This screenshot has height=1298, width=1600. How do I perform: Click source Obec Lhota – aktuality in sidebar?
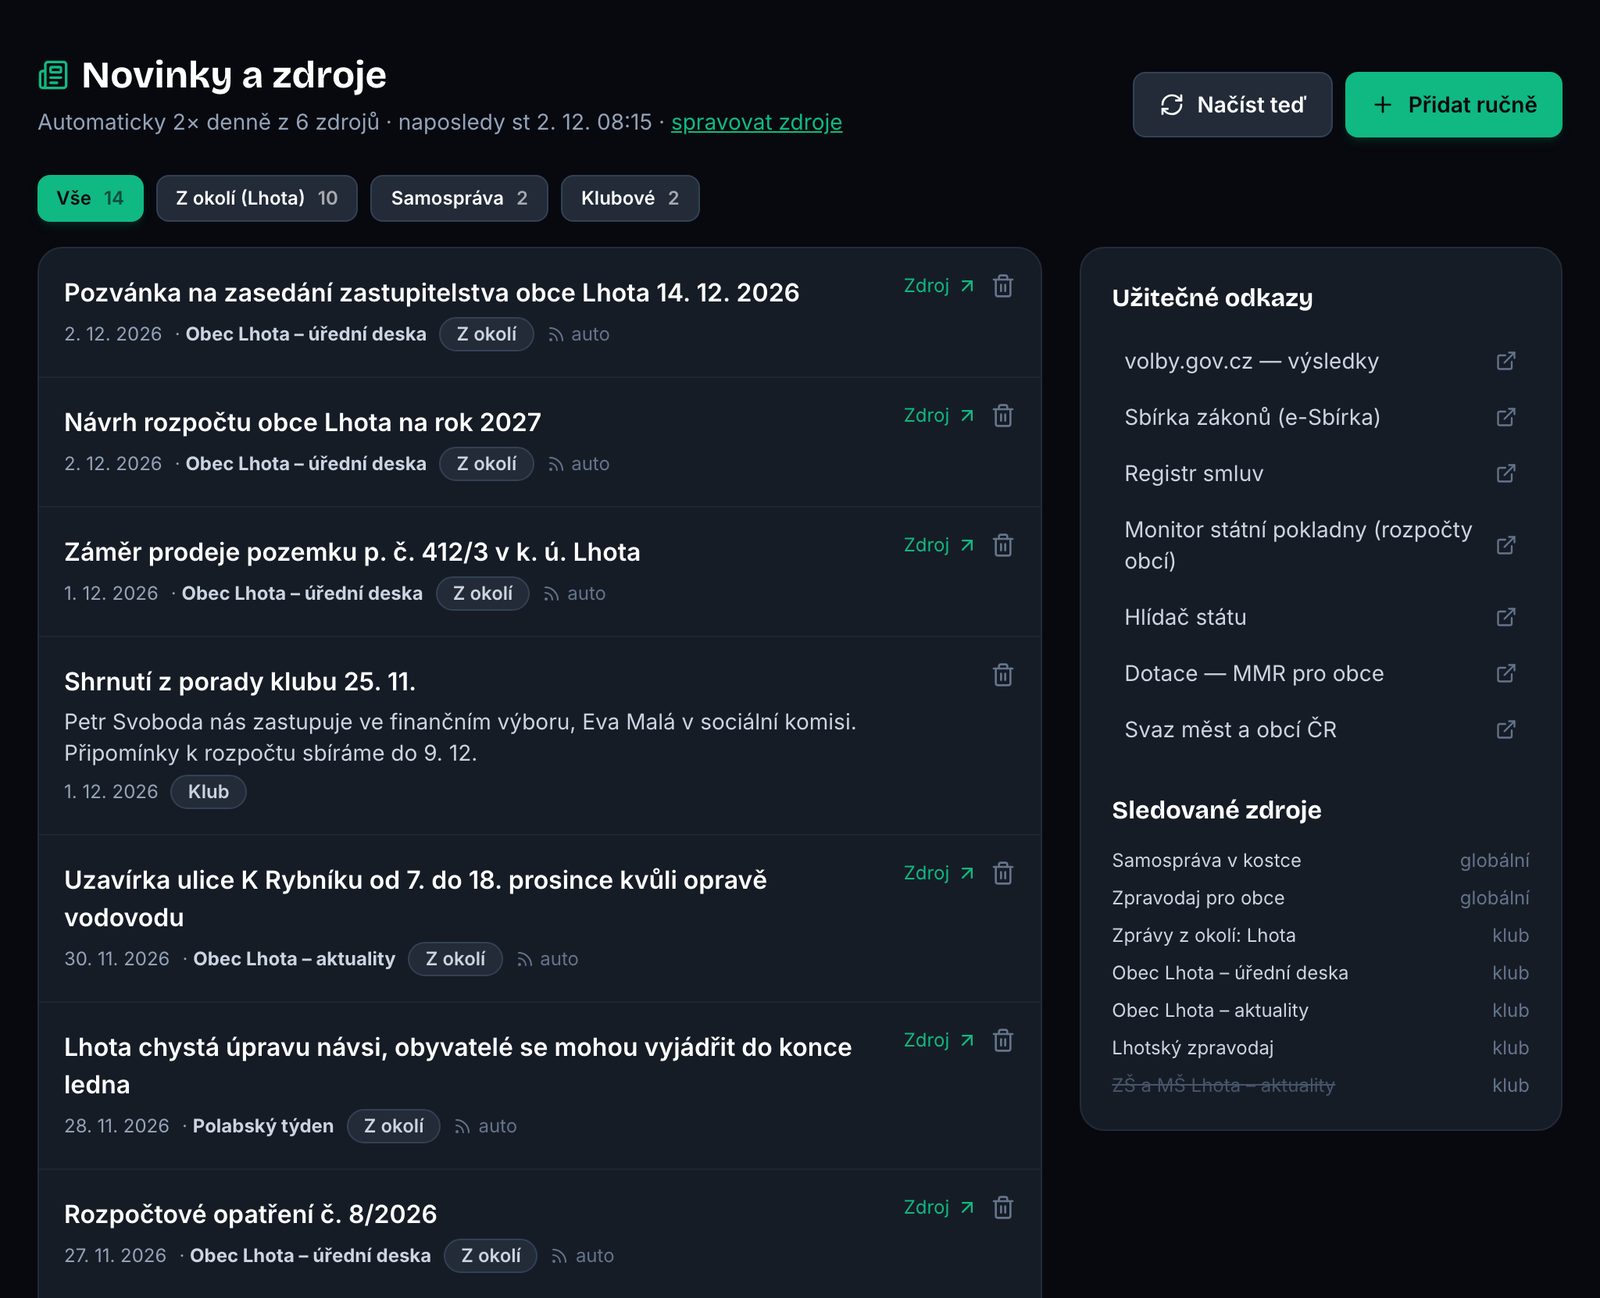point(1210,1010)
